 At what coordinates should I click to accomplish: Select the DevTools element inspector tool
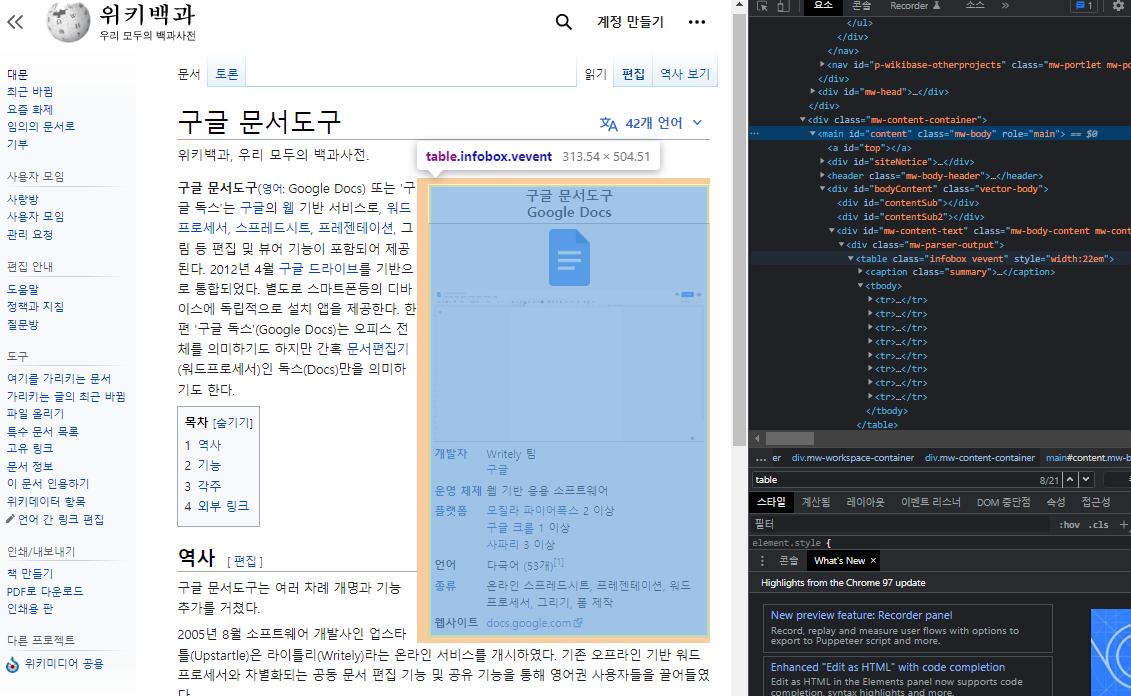tap(762, 6)
